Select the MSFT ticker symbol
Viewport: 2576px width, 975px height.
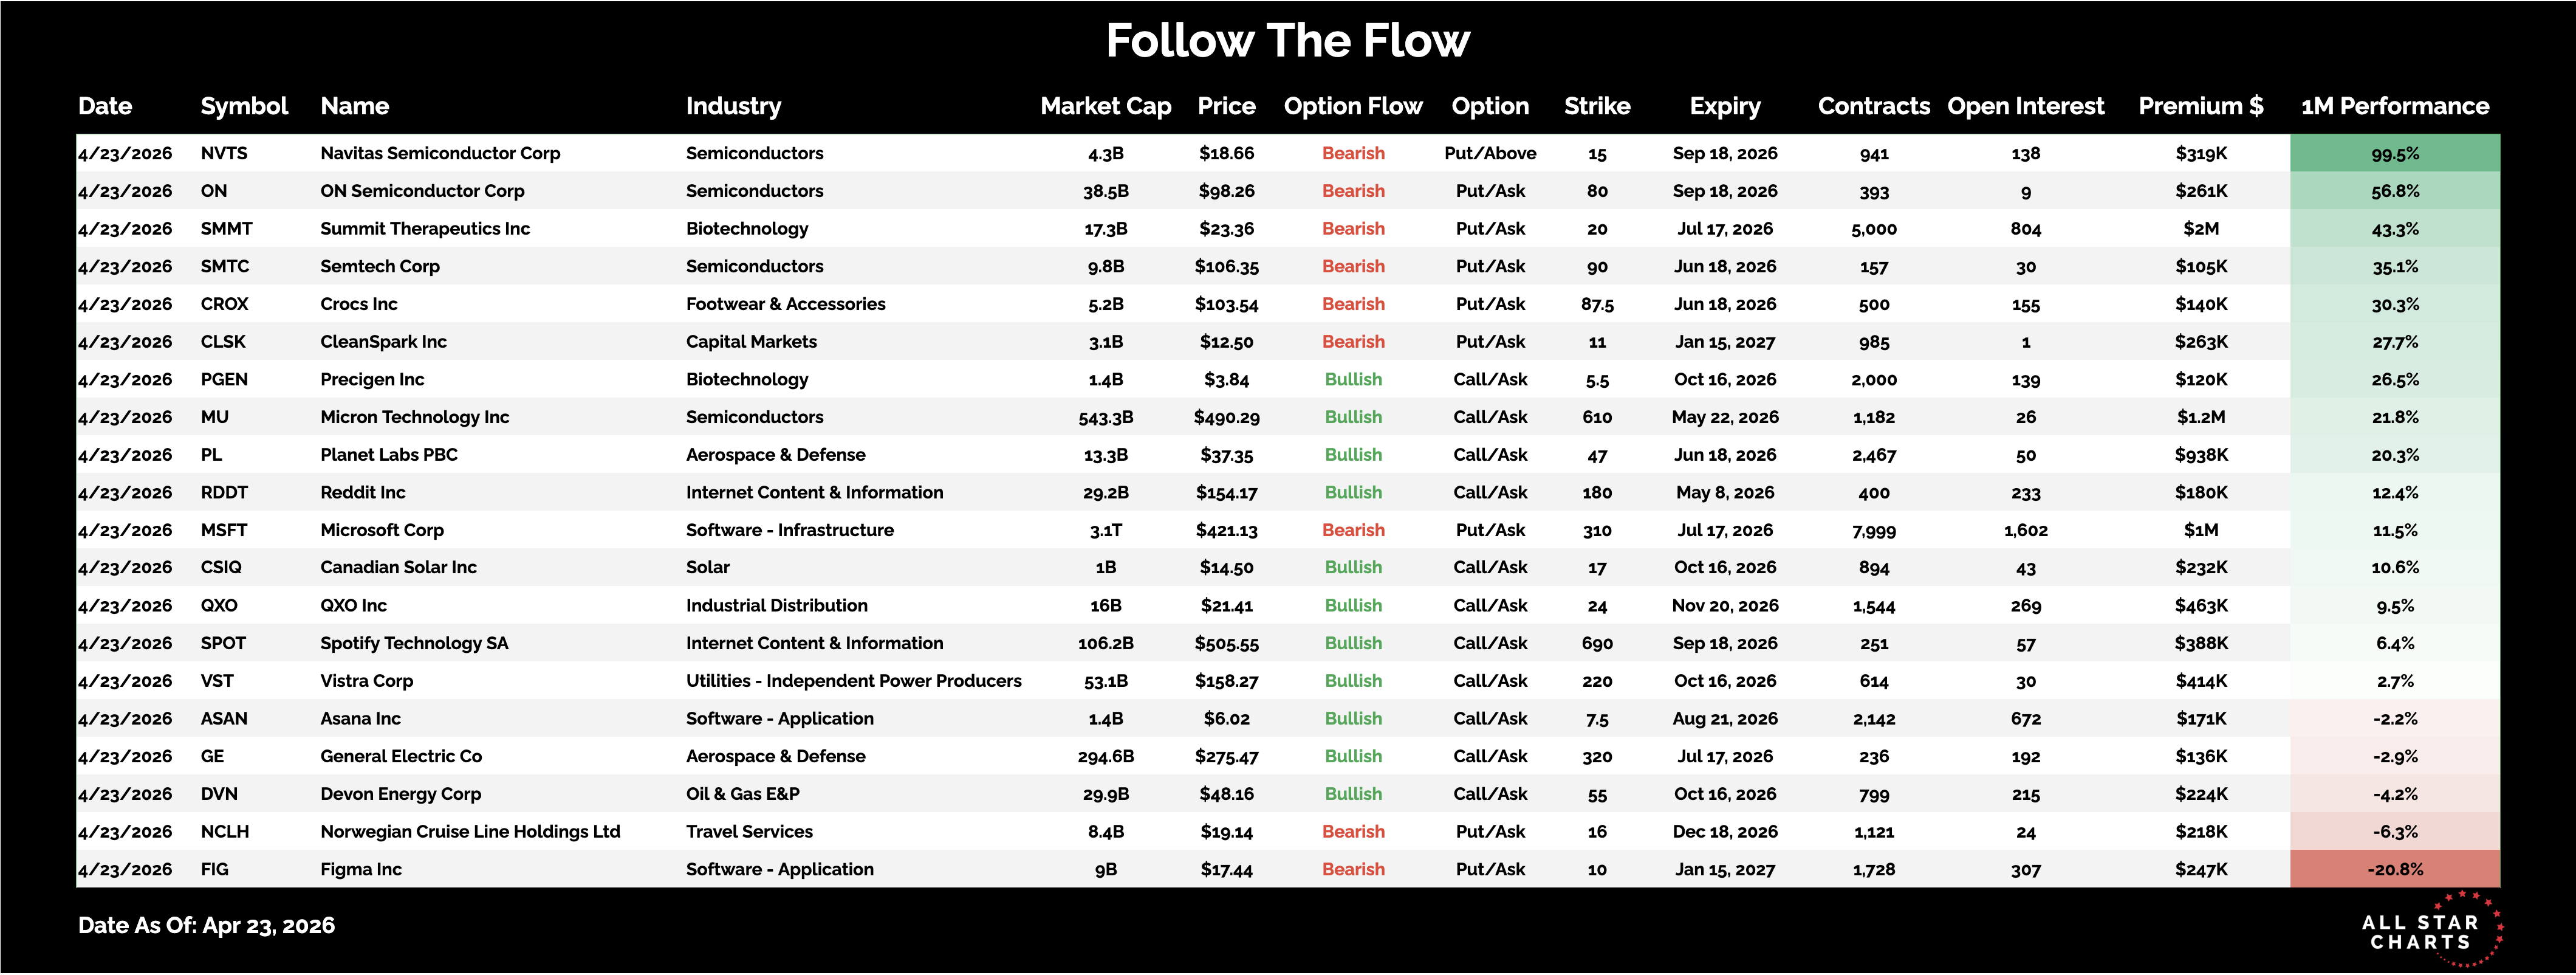(x=224, y=530)
